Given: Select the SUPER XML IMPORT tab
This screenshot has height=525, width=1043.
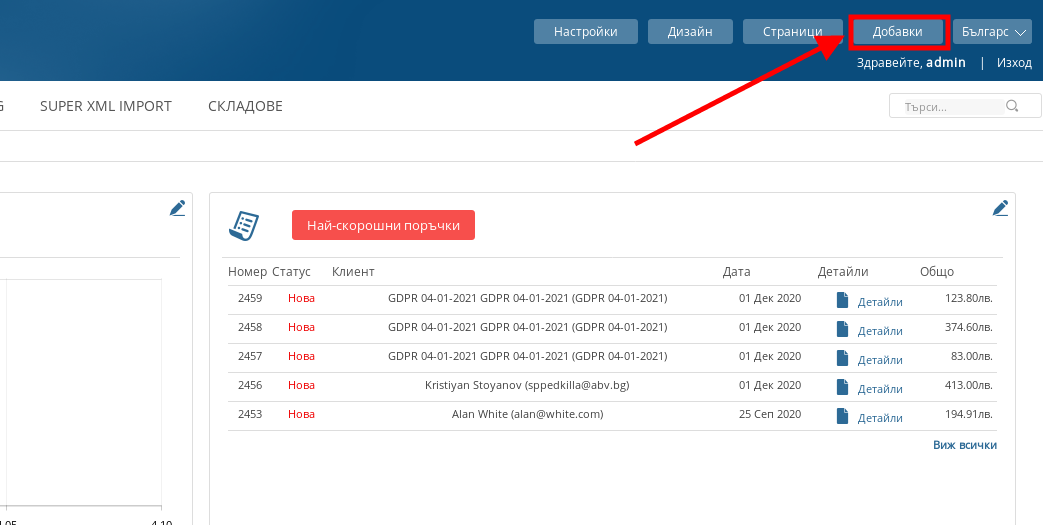Looking at the screenshot, I should point(106,106).
